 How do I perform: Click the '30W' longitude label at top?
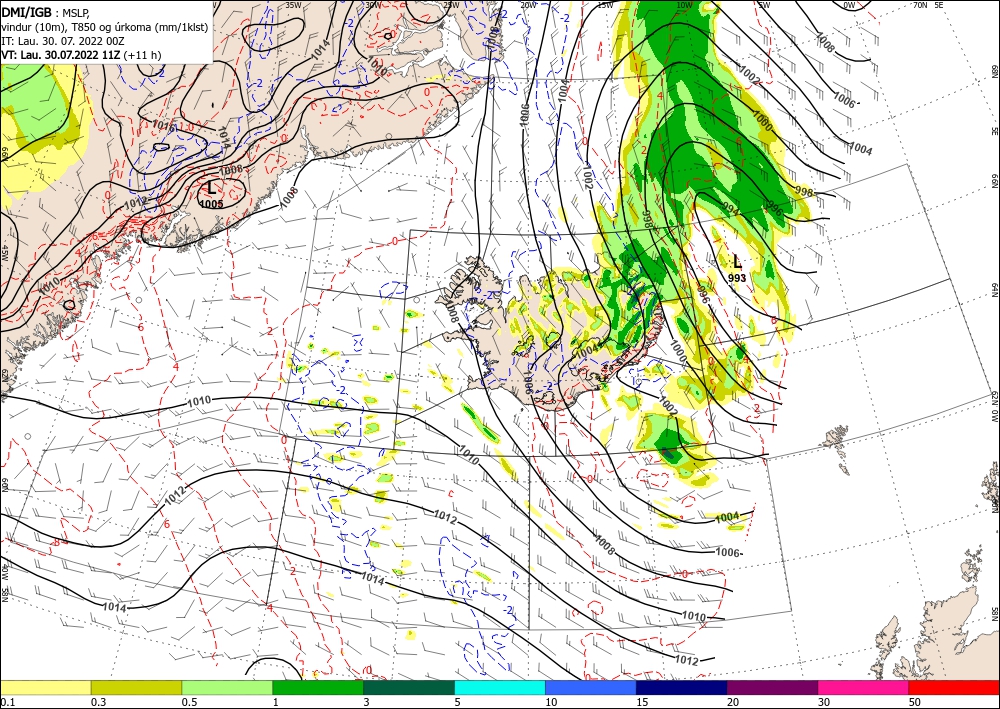[x=373, y=5]
